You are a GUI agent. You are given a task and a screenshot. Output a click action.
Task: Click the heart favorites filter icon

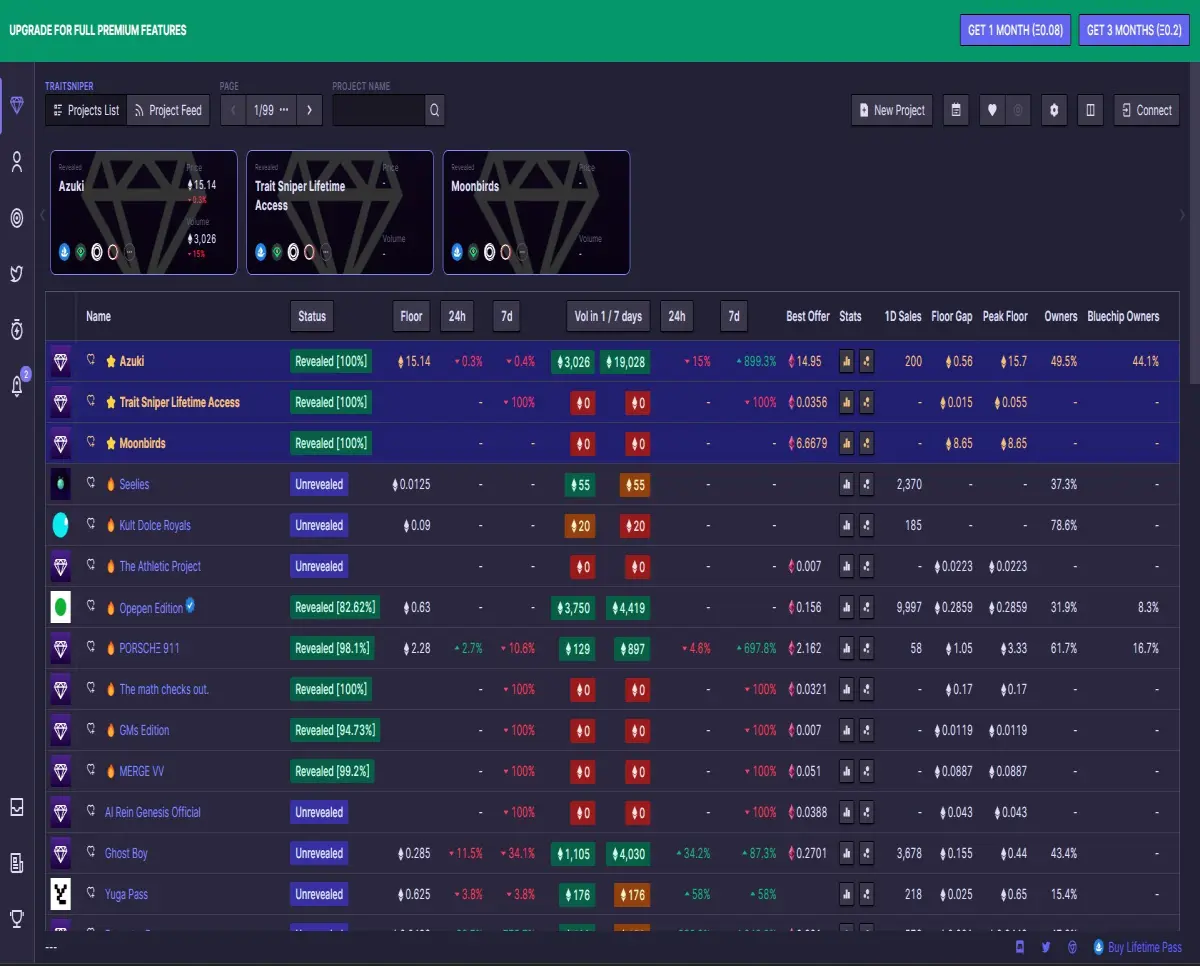tap(992, 110)
